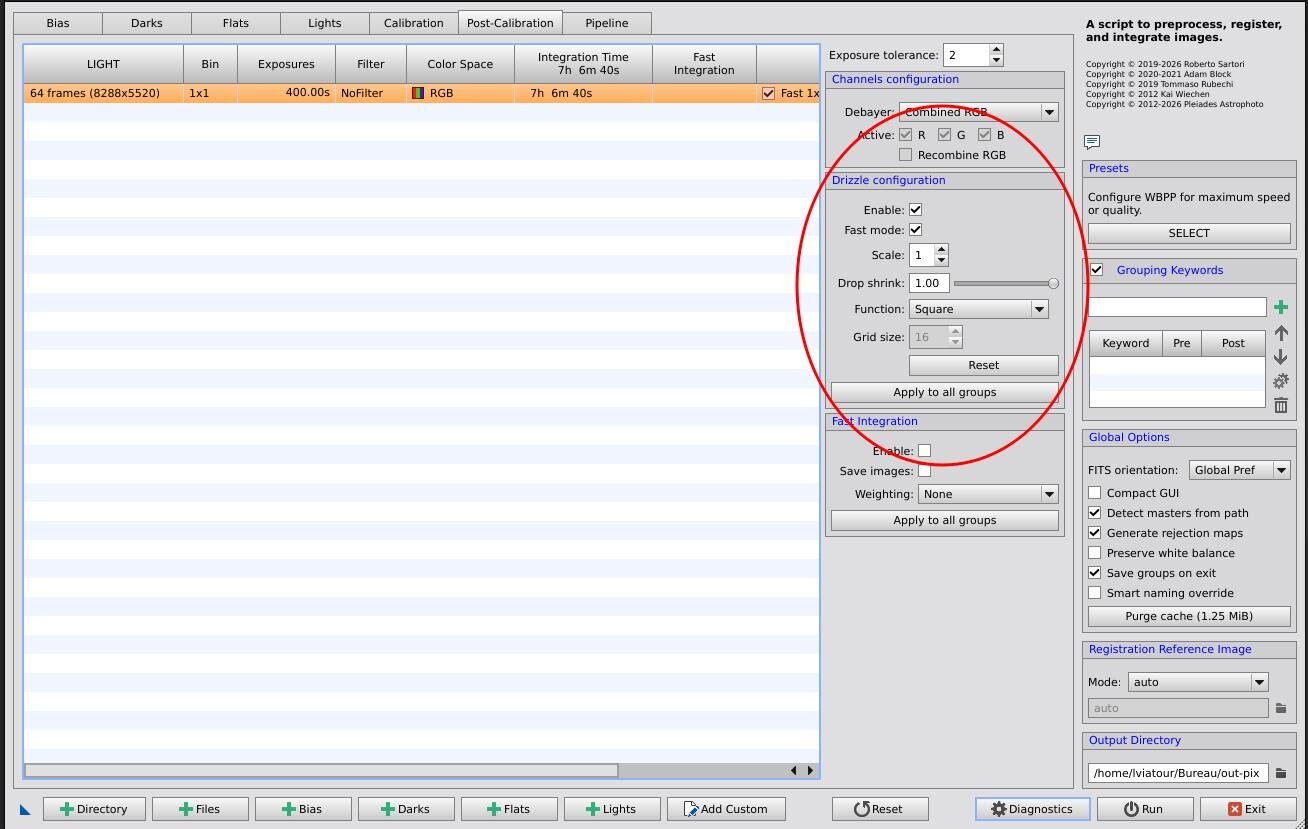The width and height of the screenshot is (1308, 829).
Task: Toggle Generate rejection maps checkbox
Action: [1094, 533]
